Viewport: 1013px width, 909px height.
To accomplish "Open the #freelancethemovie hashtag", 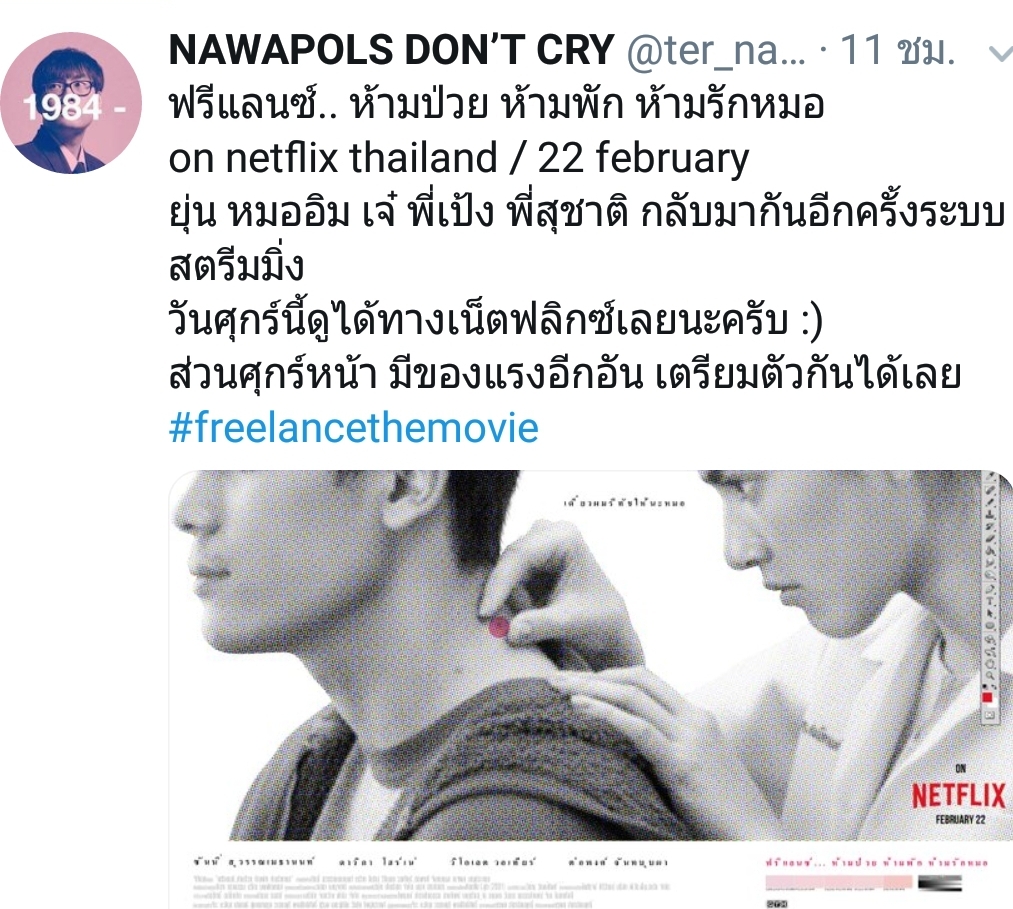I will click(x=353, y=428).
